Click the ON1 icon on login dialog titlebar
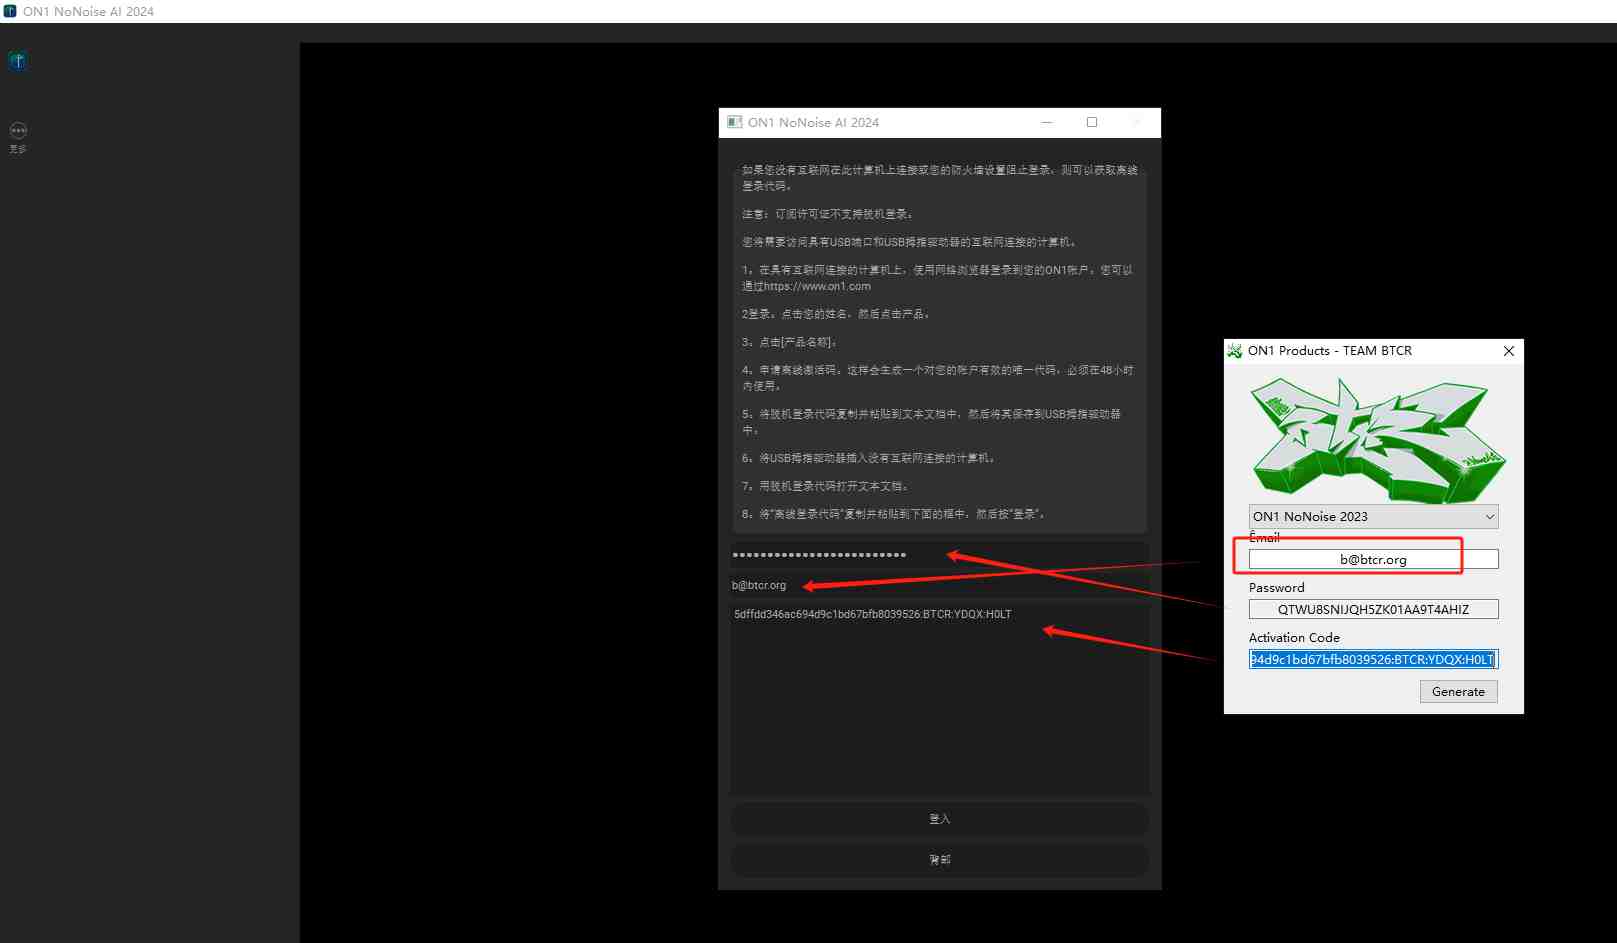This screenshot has height=943, width=1617. tap(734, 122)
